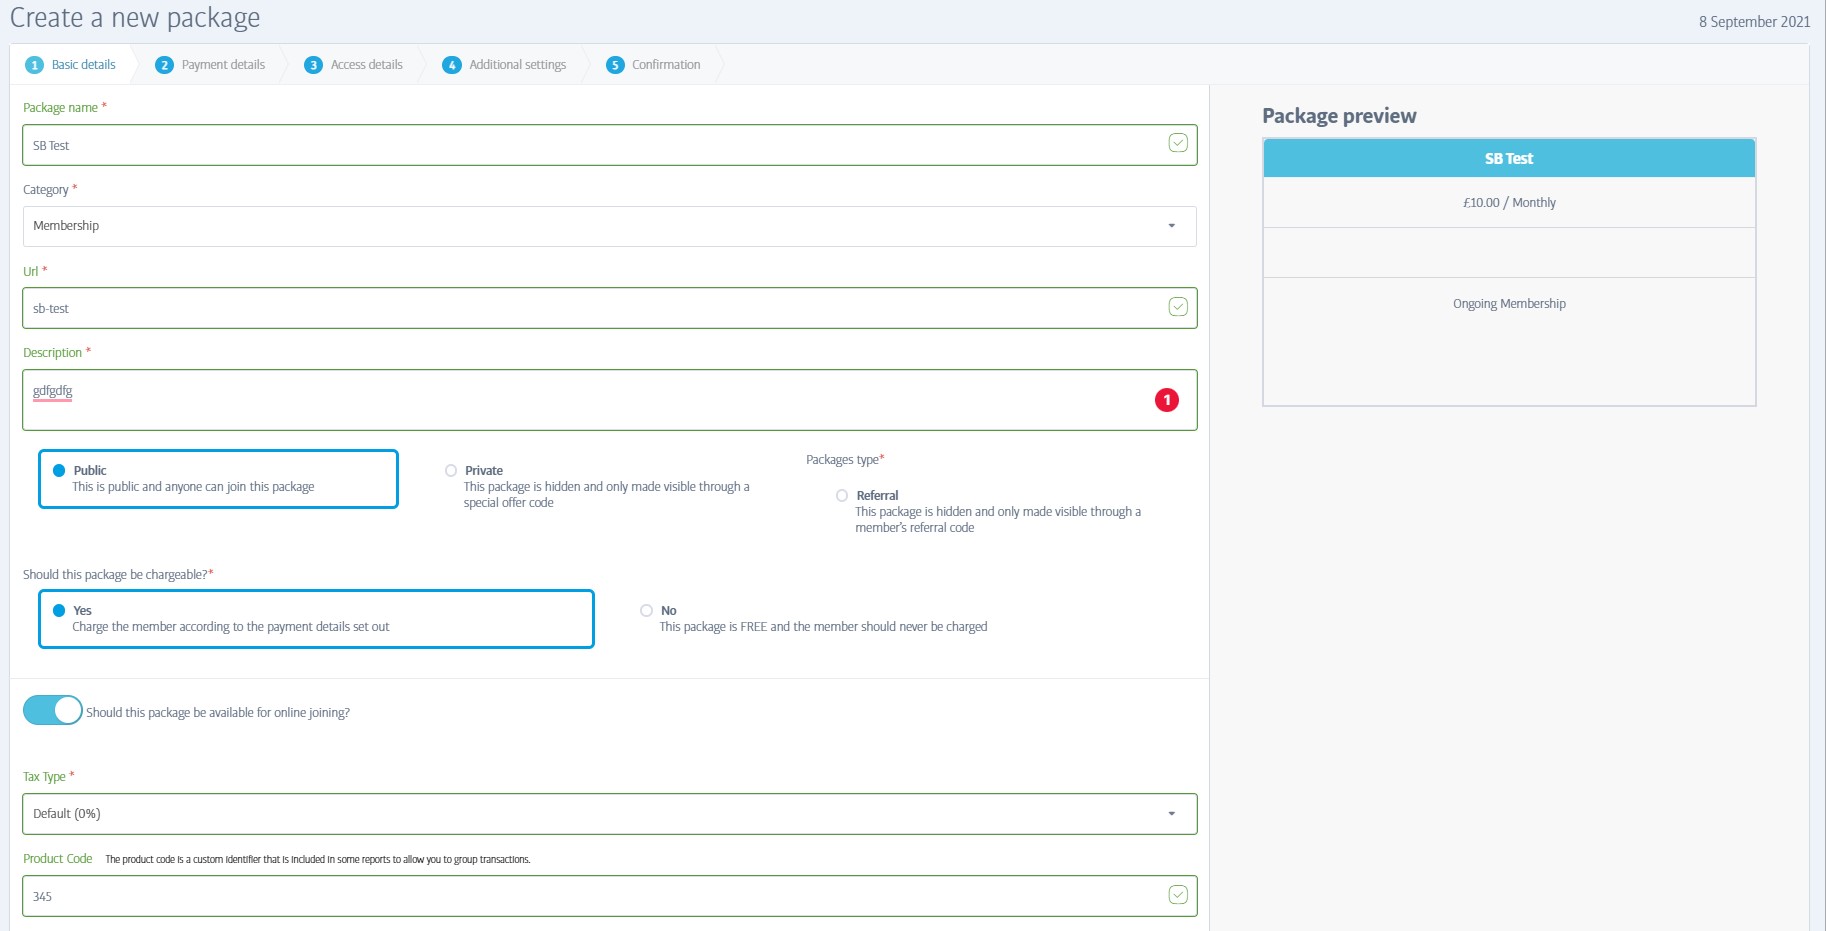1826x931 pixels.
Task: Click the Package preview heading
Action: (x=1339, y=115)
